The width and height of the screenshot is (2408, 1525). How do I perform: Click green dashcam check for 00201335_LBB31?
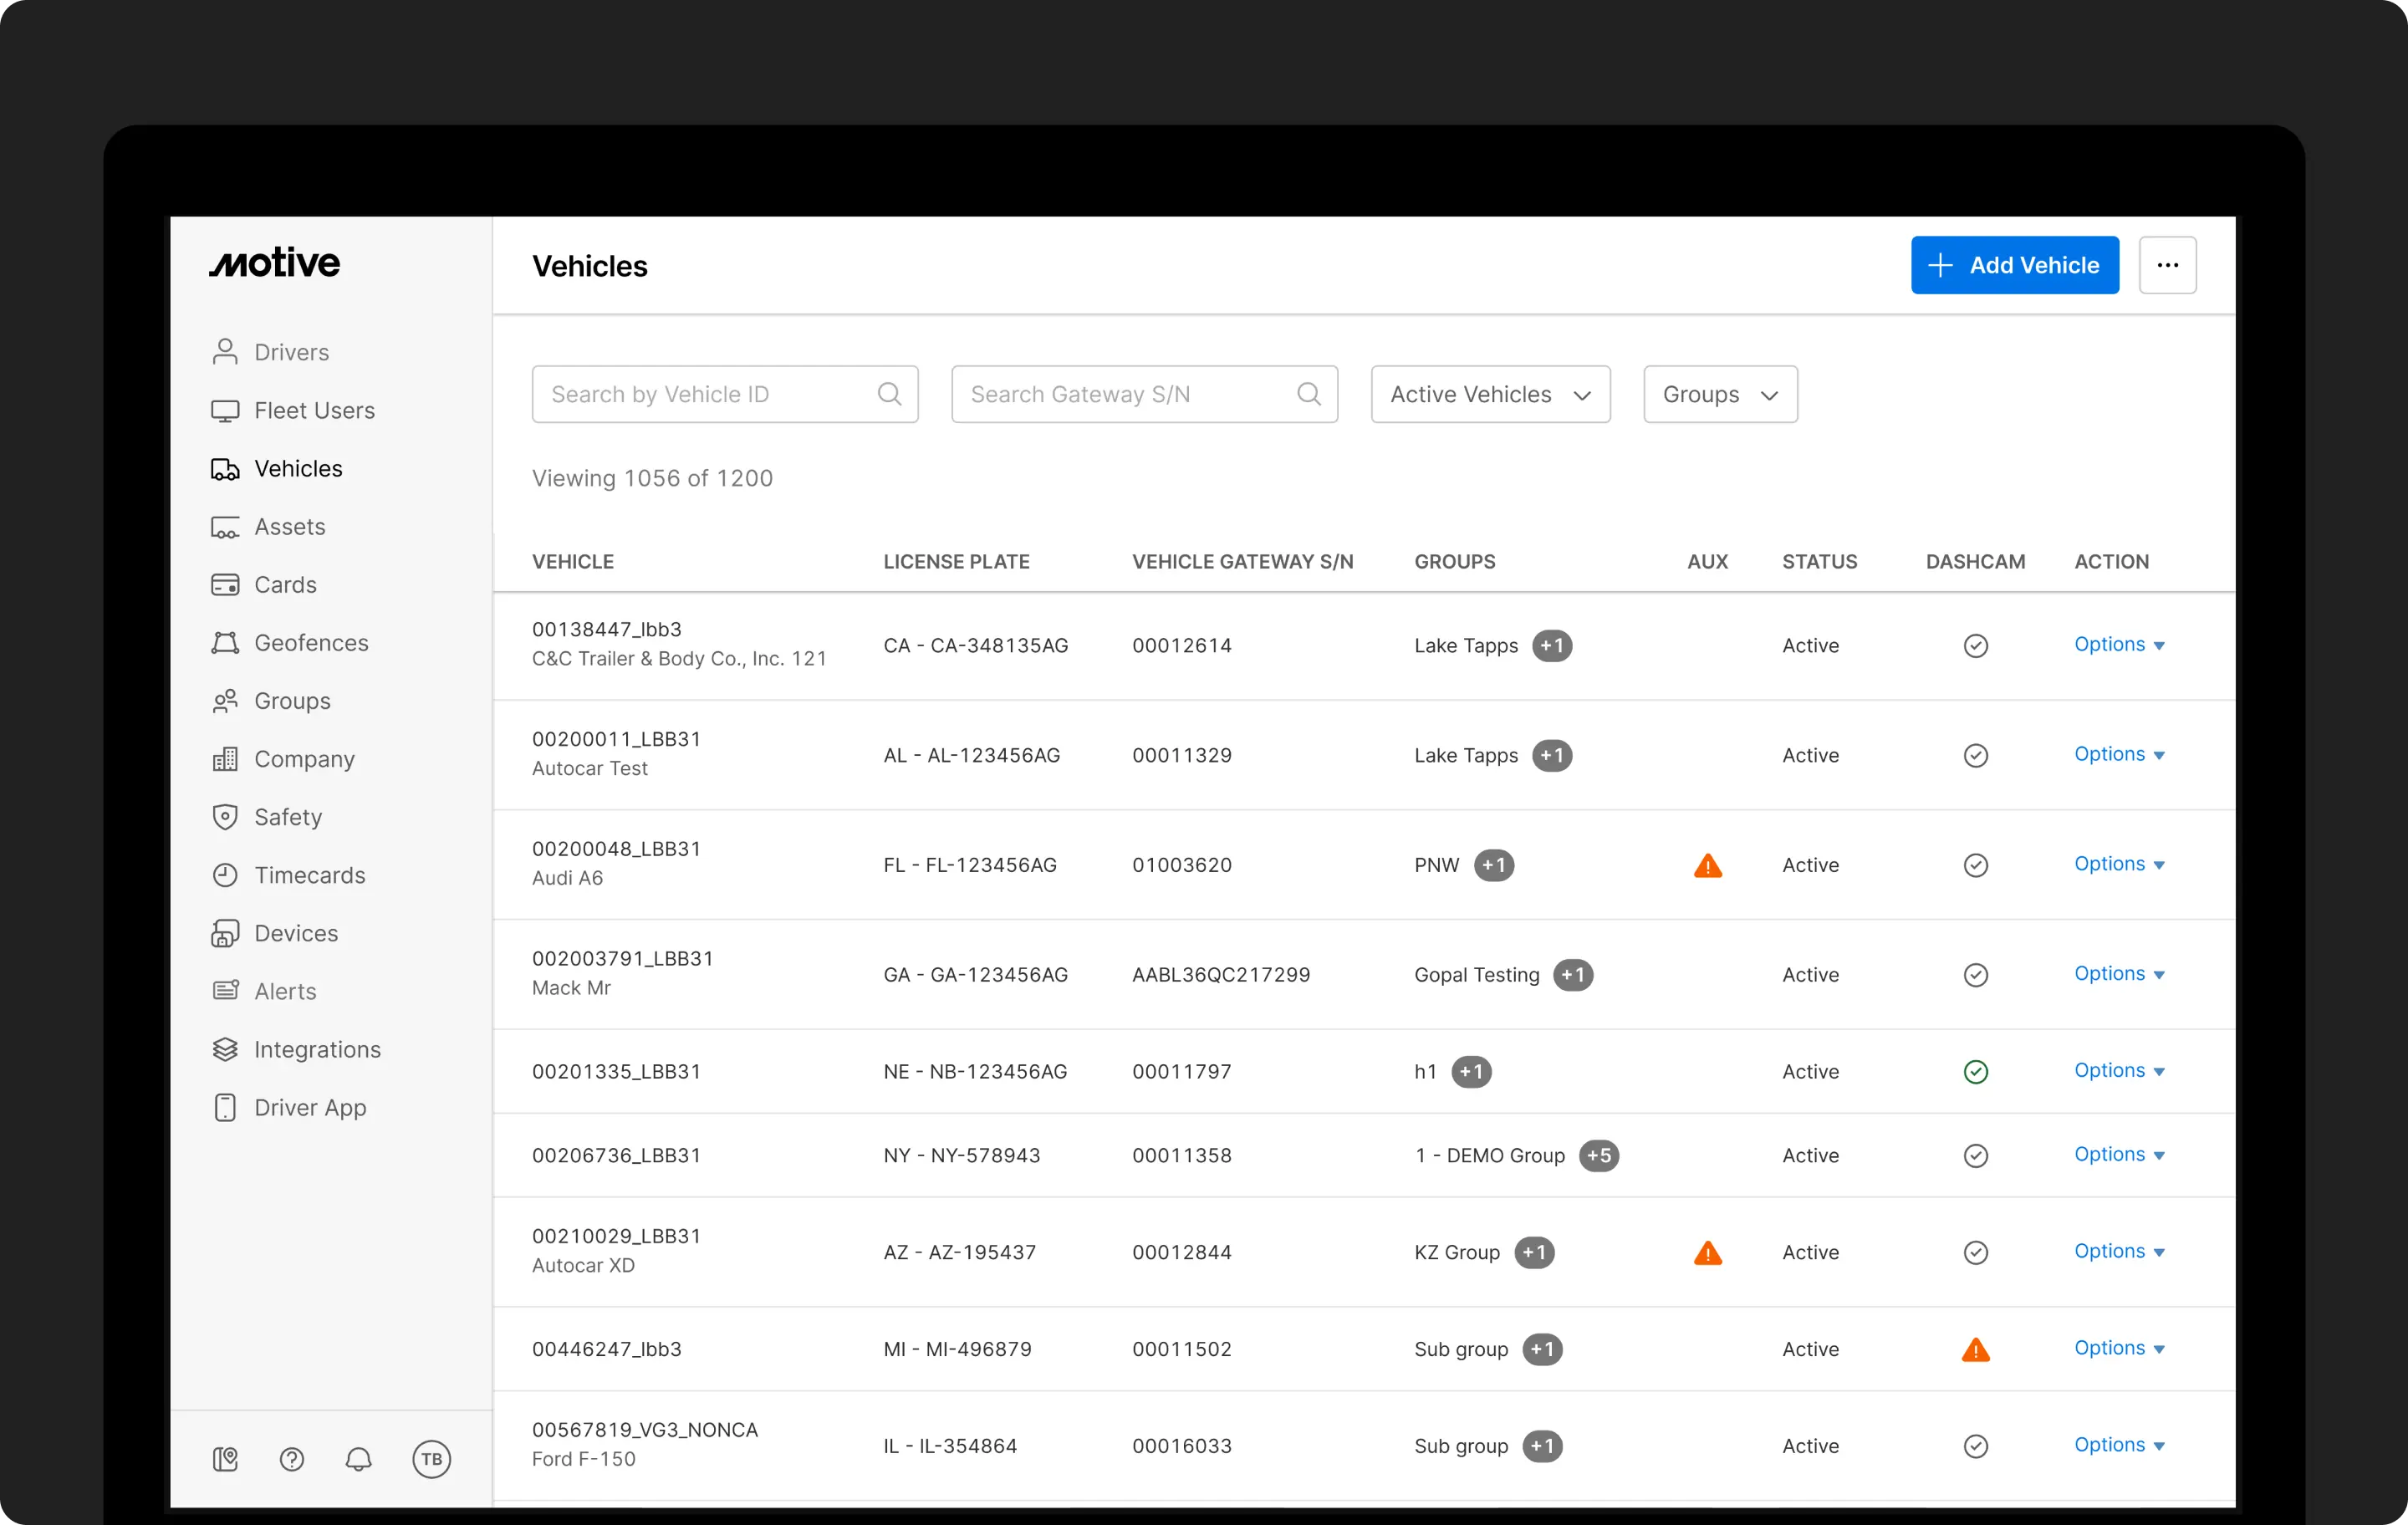coord(1975,1072)
